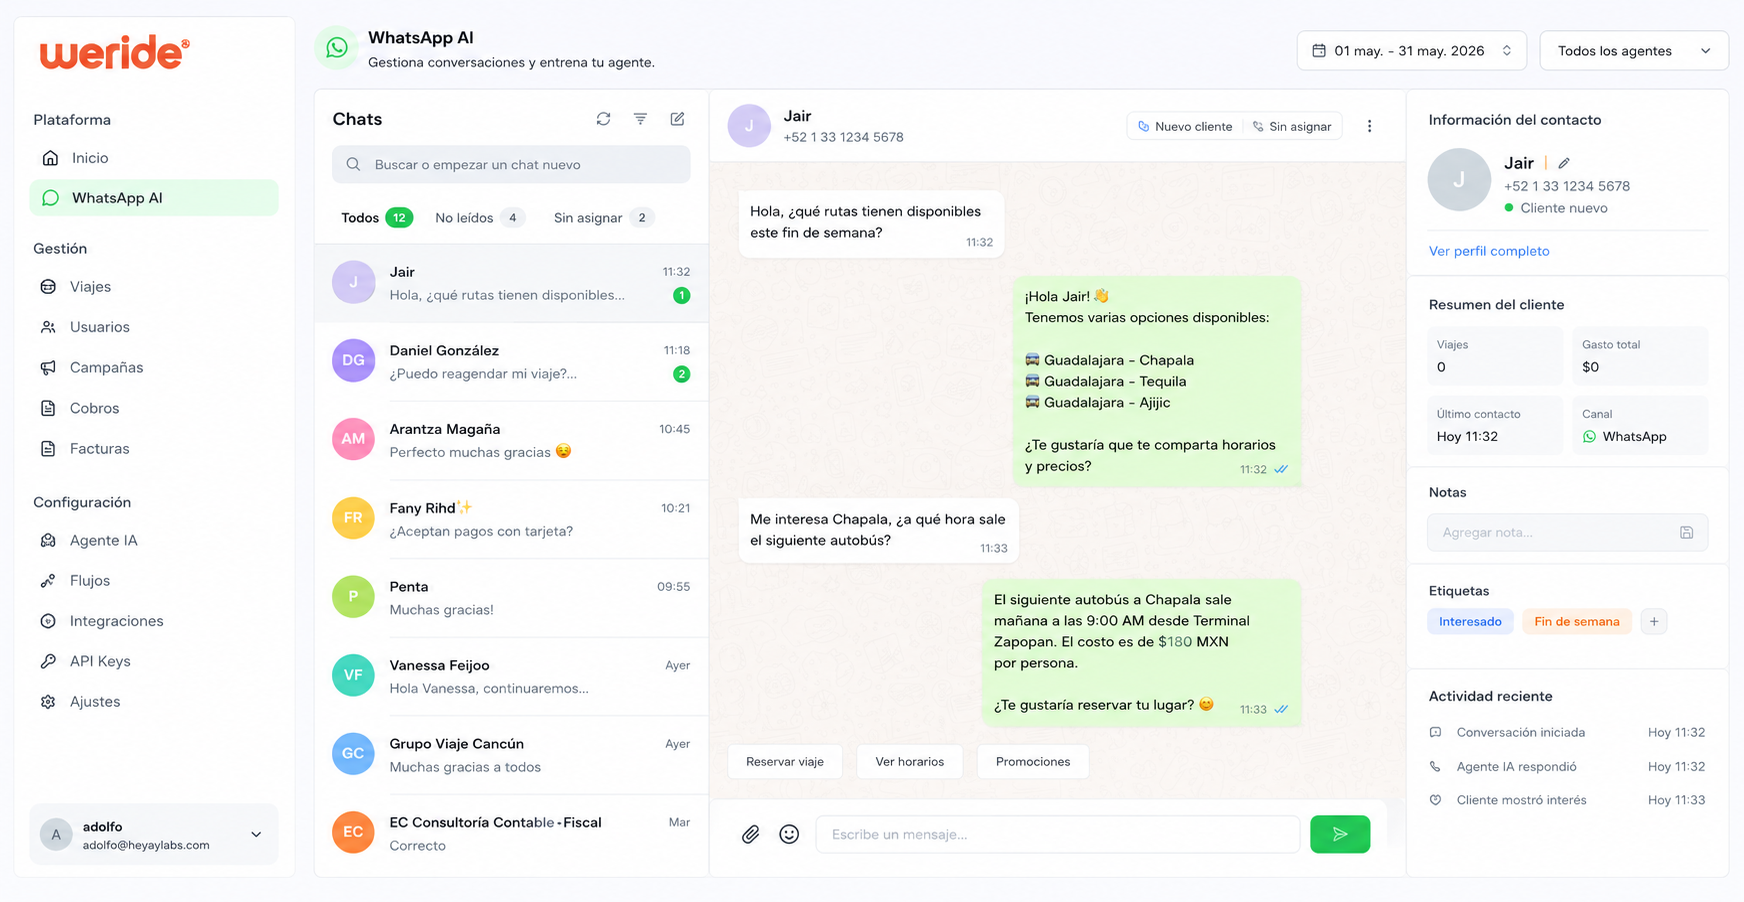1744x902 pixels.
Task: Open Cobros section
Action: (154, 408)
